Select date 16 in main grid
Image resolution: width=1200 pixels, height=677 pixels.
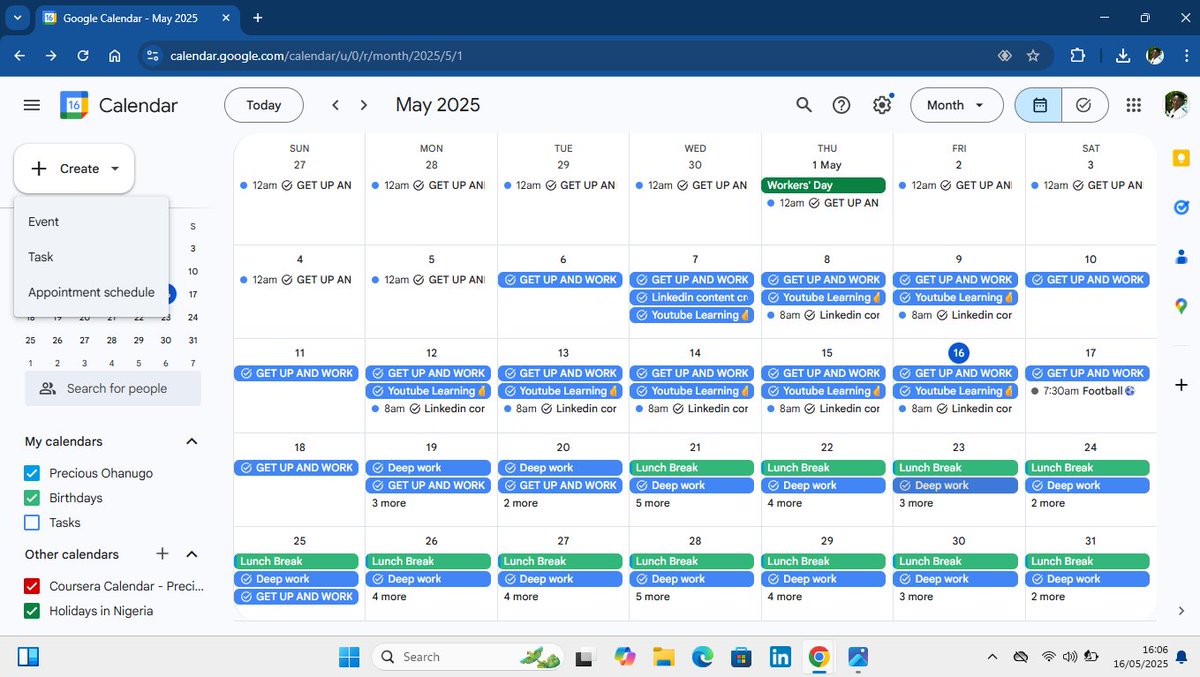point(958,353)
